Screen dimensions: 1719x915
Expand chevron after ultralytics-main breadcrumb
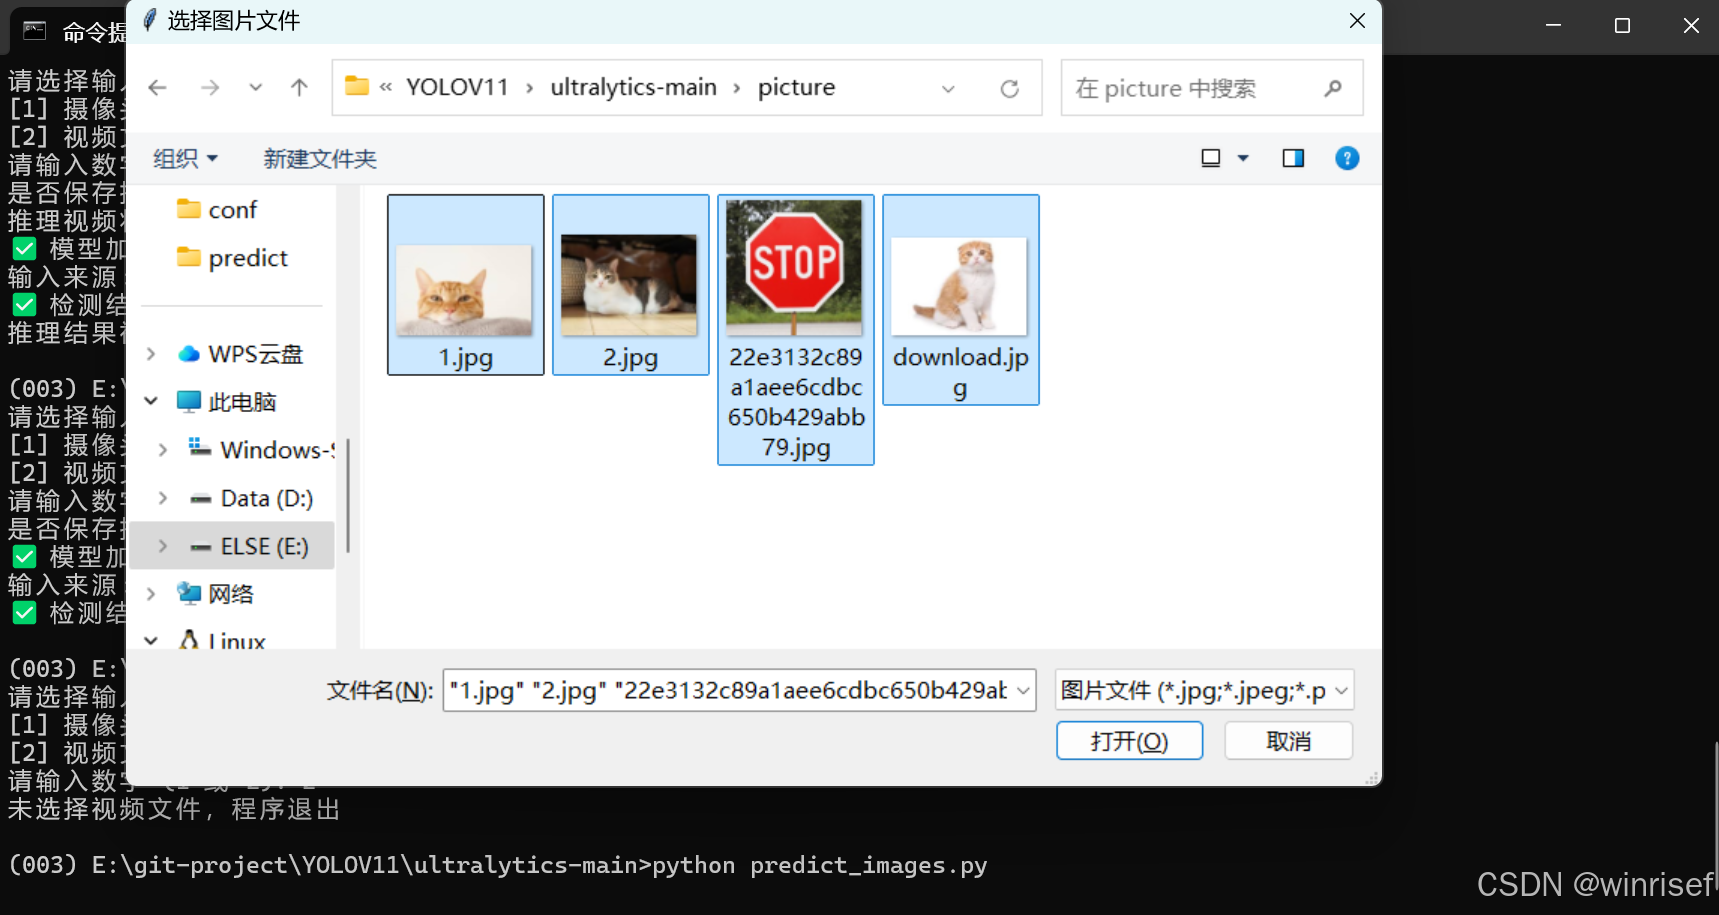[737, 89]
